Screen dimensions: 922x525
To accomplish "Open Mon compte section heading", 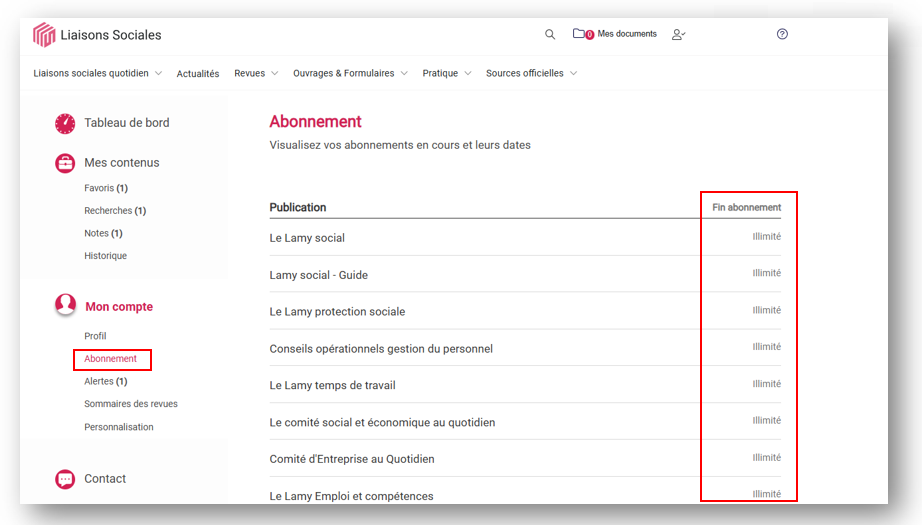I will tap(119, 306).
